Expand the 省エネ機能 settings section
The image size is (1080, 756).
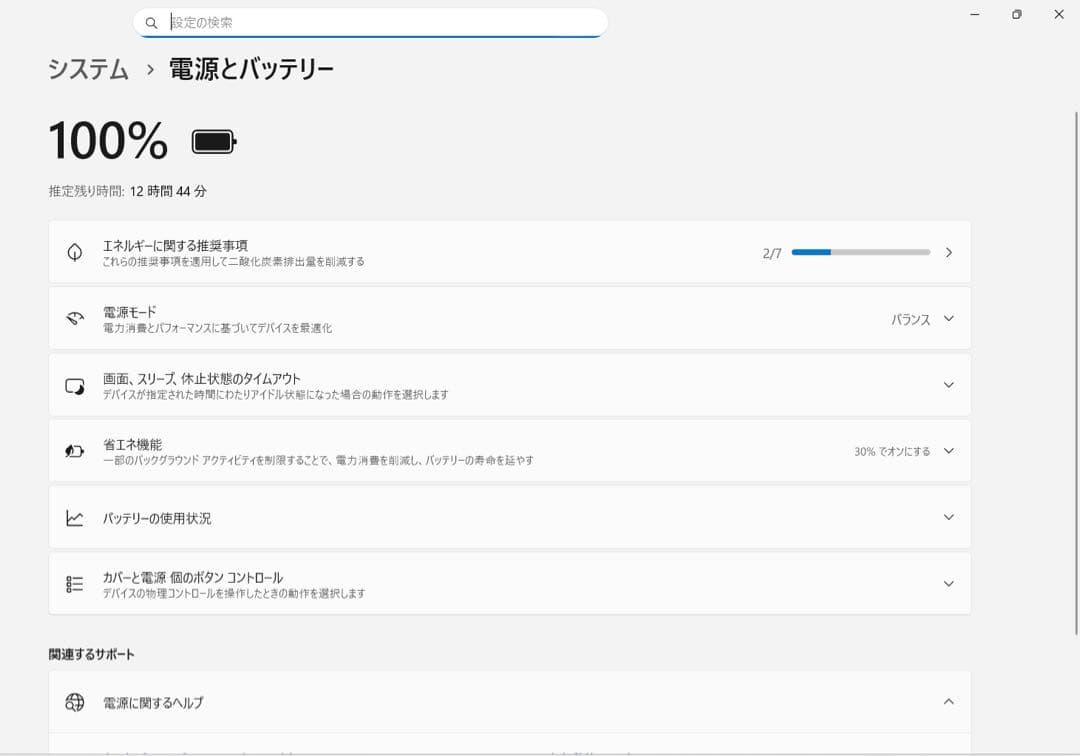click(x=947, y=450)
